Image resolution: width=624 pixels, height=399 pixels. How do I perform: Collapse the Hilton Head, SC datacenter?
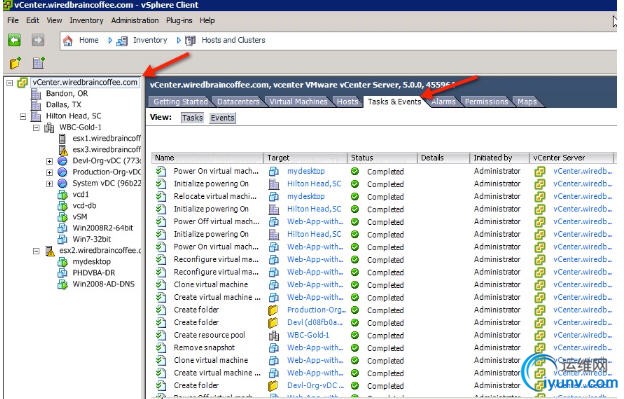click(x=23, y=117)
